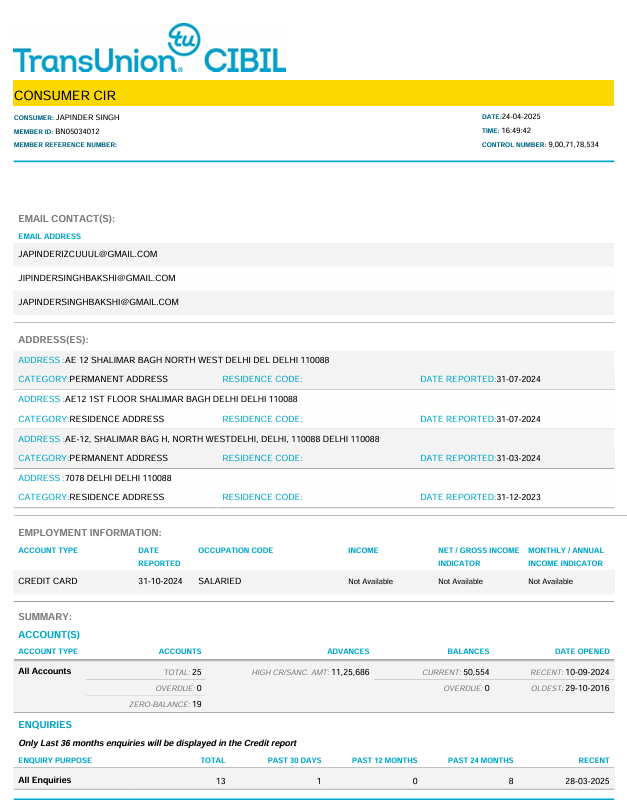Select email JAPINDERSINGHBAKSHI@GMAIL.COM
The image size is (627, 805).
(x=98, y=302)
